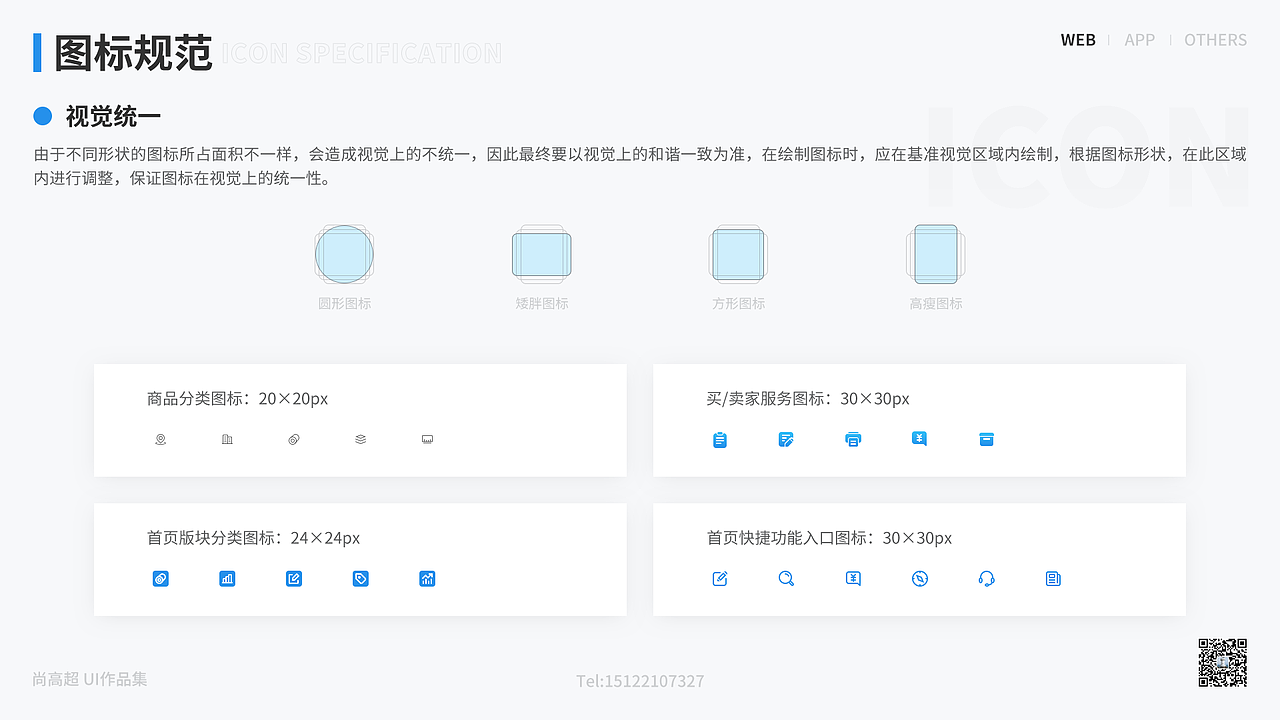Select the clipboard order icon in buyer services
1280x720 pixels.
click(x=720, y=439)
